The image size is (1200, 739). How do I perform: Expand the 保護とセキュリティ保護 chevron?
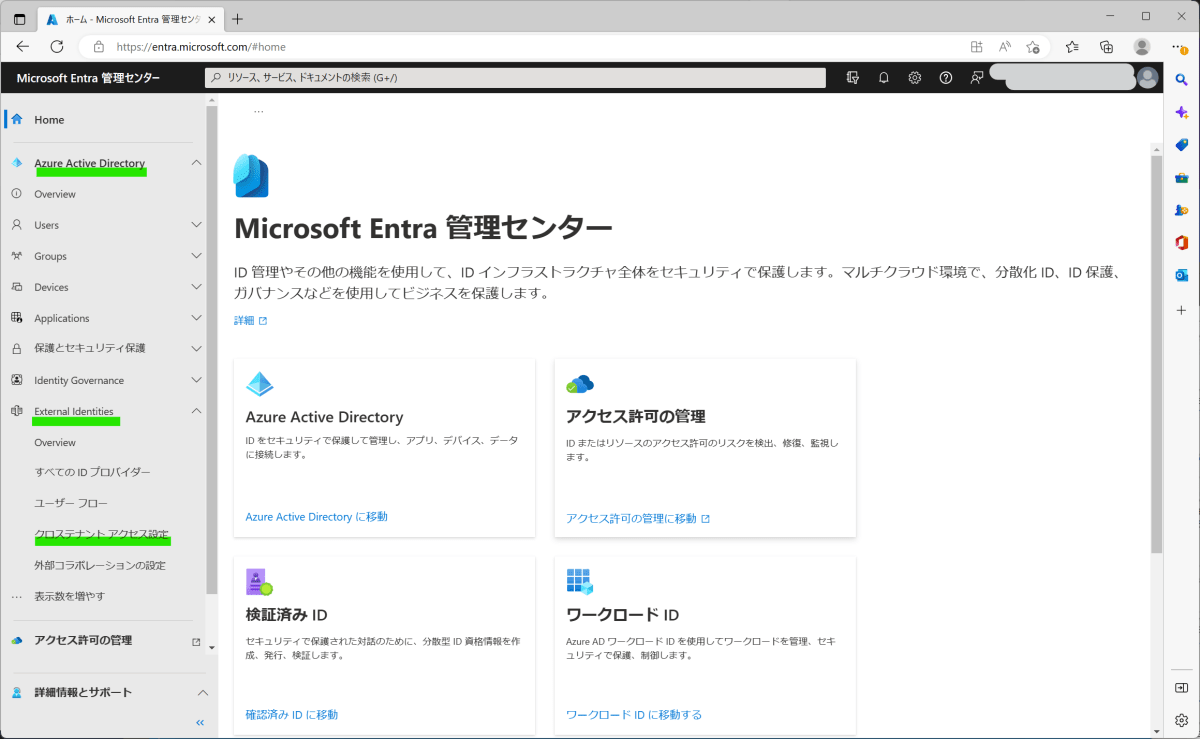pyautogui.click(x=196, y=349)
